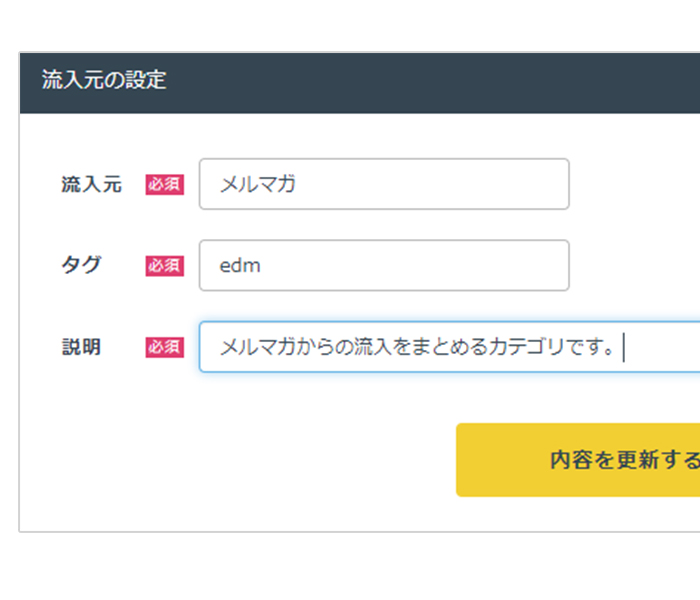Screen dimensions: 700x600
Task: Select the 説明 description text field
Action: (x=450, y=347)
